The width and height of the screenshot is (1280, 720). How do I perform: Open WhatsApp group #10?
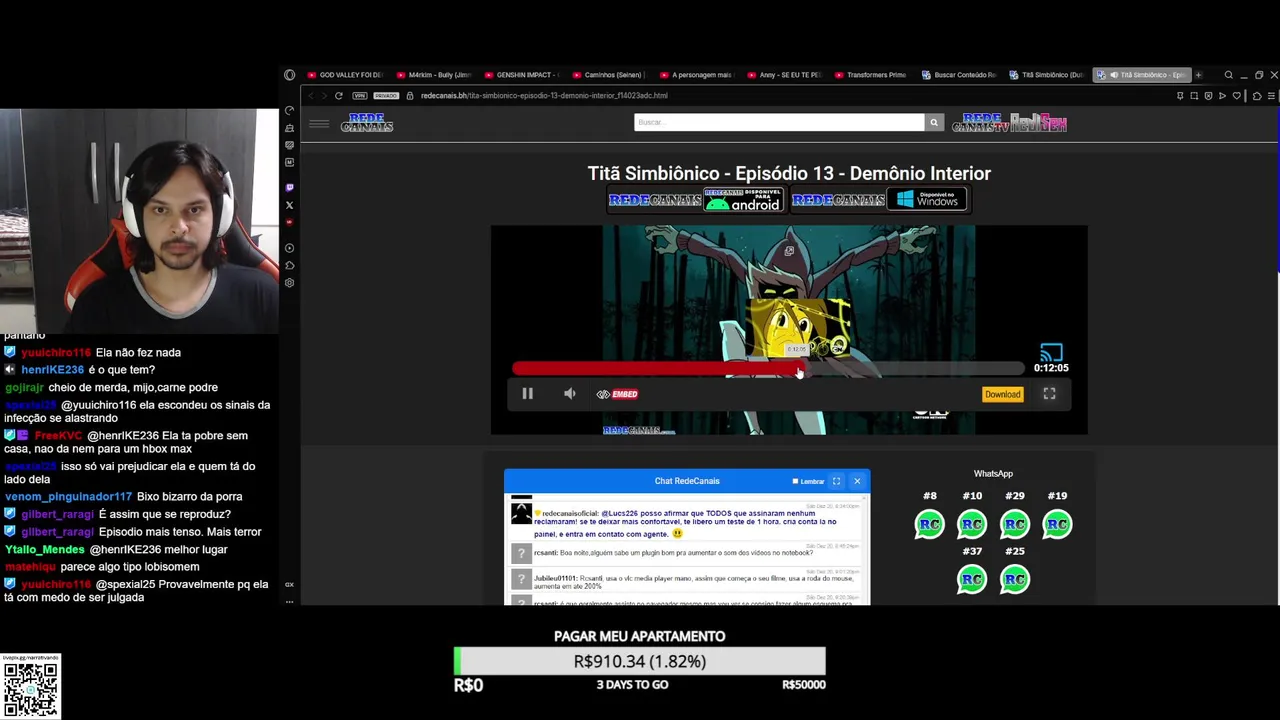click(x=972, y=524)
